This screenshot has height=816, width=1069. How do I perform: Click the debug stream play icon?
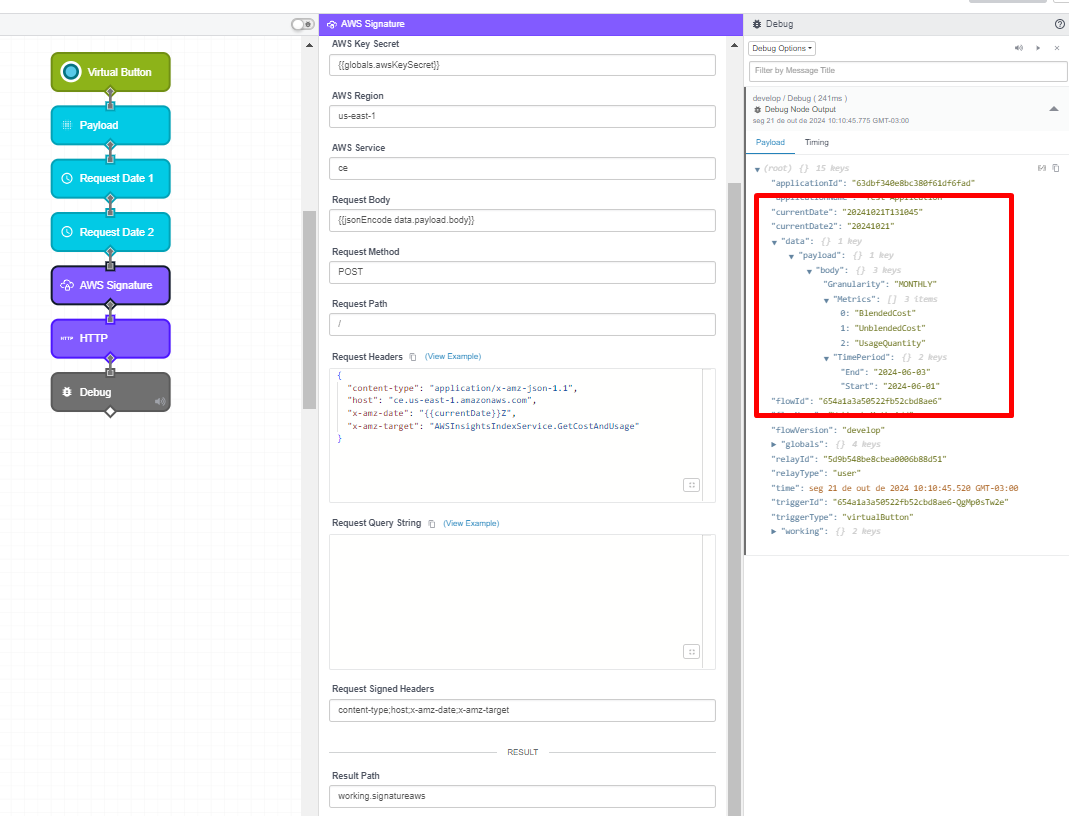(1038, 48)
